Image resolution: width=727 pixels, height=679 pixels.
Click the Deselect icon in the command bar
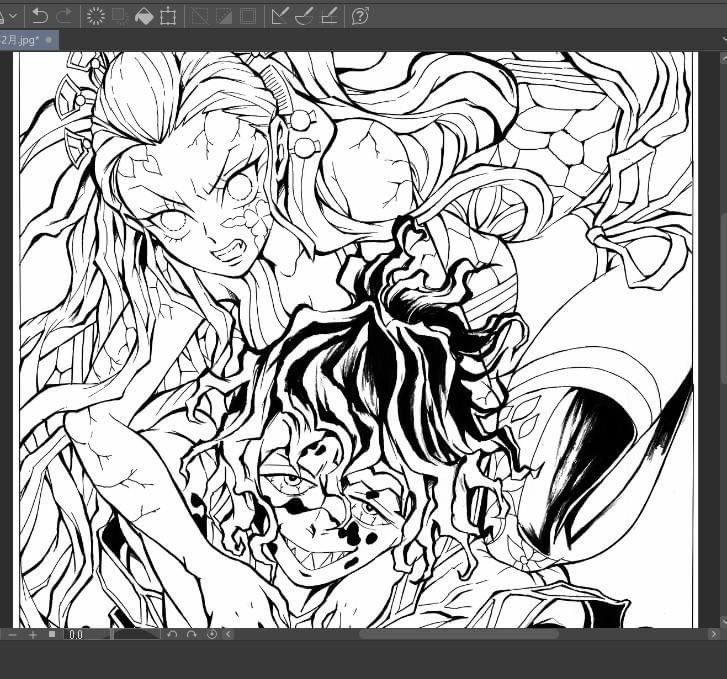200,17
